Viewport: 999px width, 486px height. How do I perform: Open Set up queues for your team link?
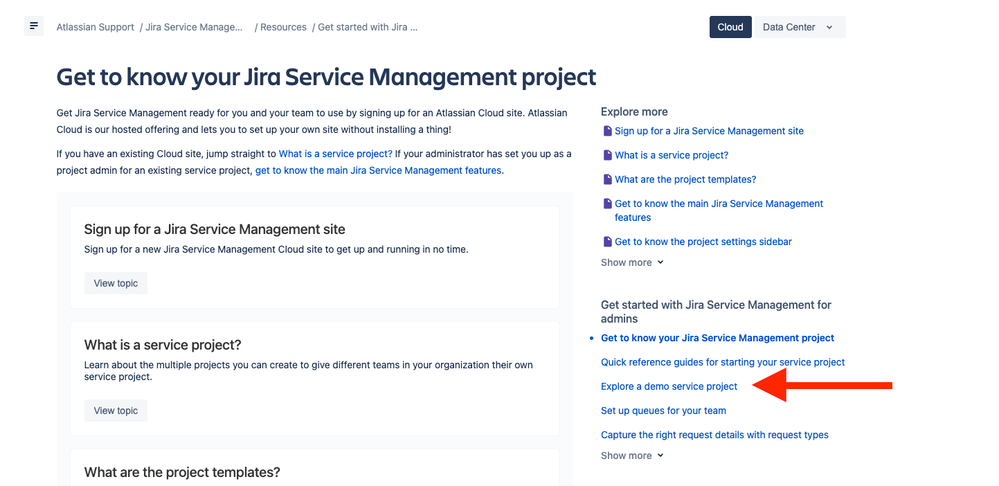tap(663, 411)
